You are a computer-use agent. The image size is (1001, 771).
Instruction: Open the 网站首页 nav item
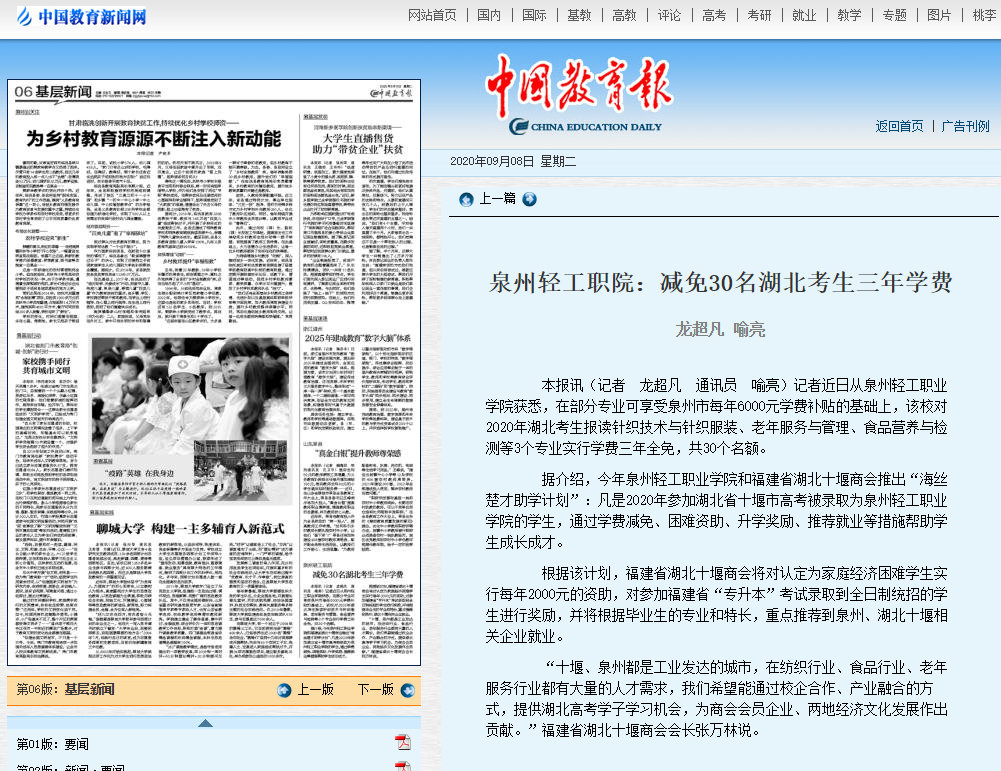pyautogui.click(x=432, y=15)
